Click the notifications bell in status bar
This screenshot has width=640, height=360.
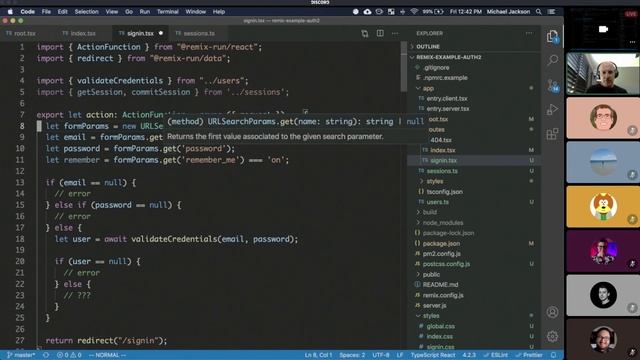(x=553, y=355)
